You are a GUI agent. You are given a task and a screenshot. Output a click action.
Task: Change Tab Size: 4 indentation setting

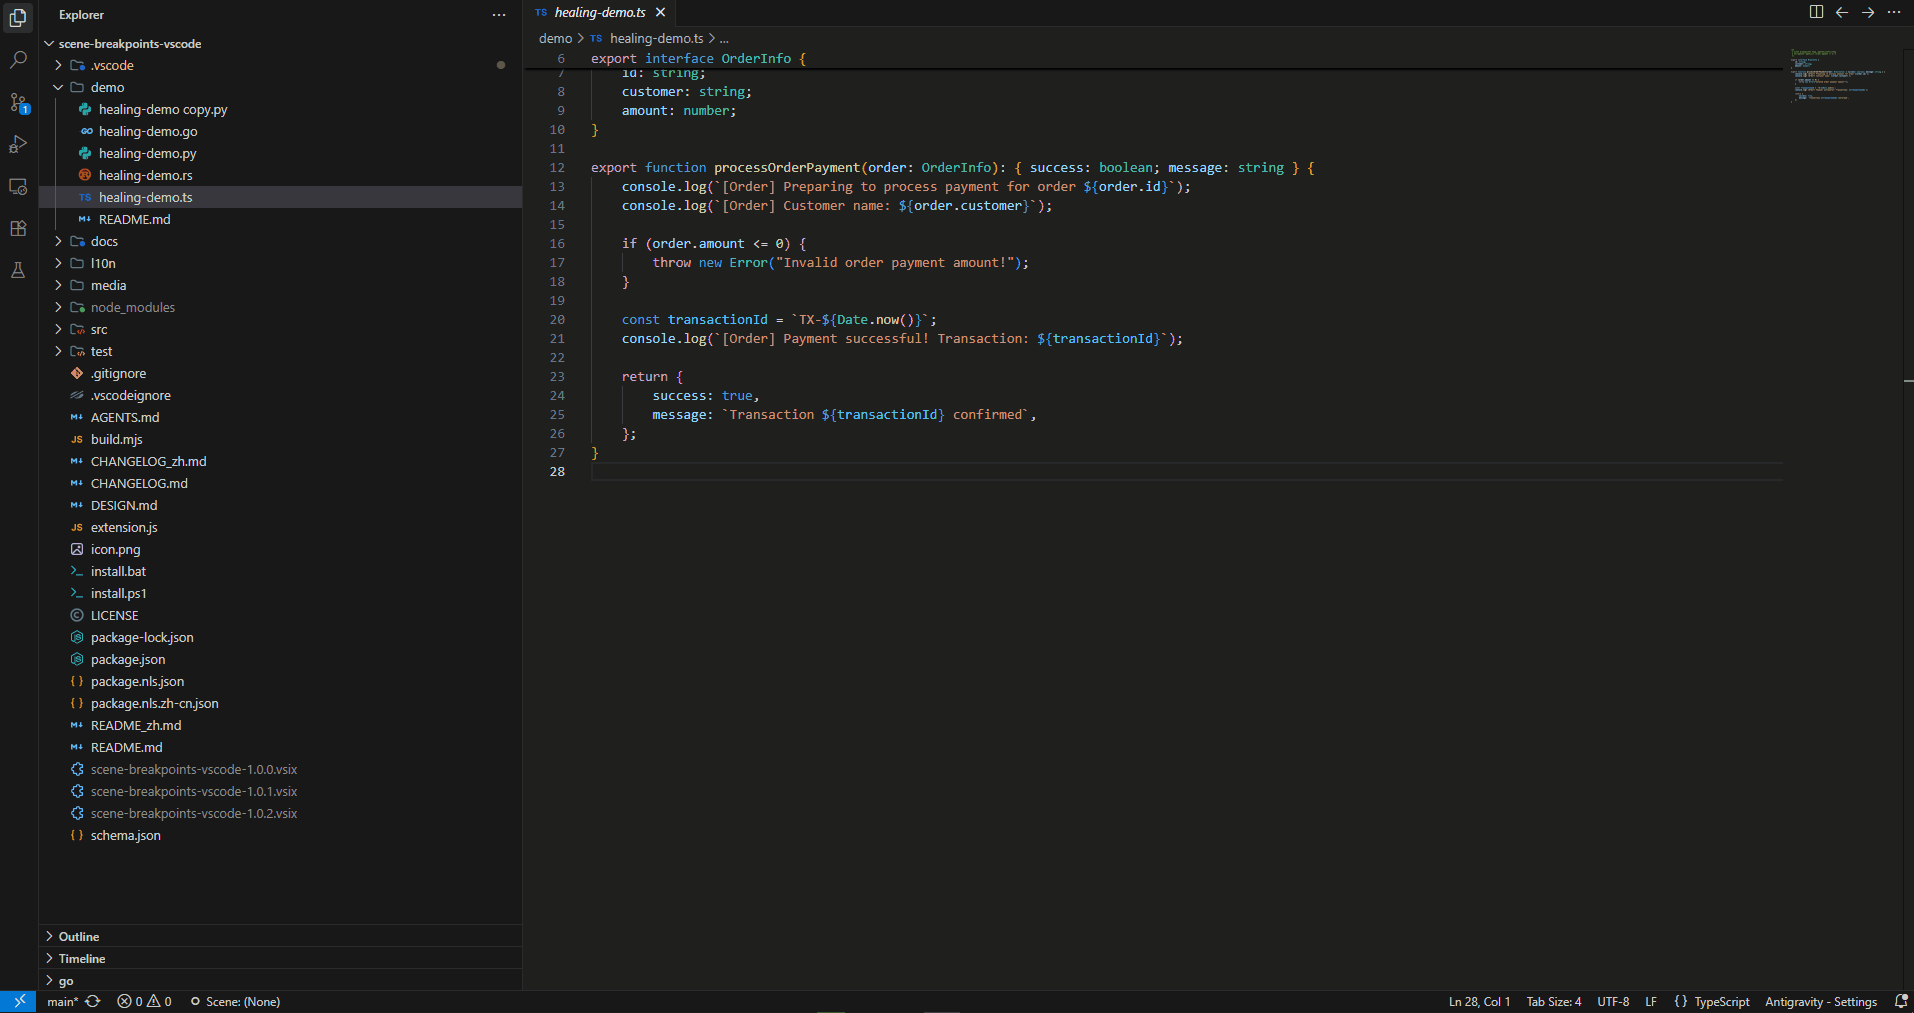(1554, 1001)
